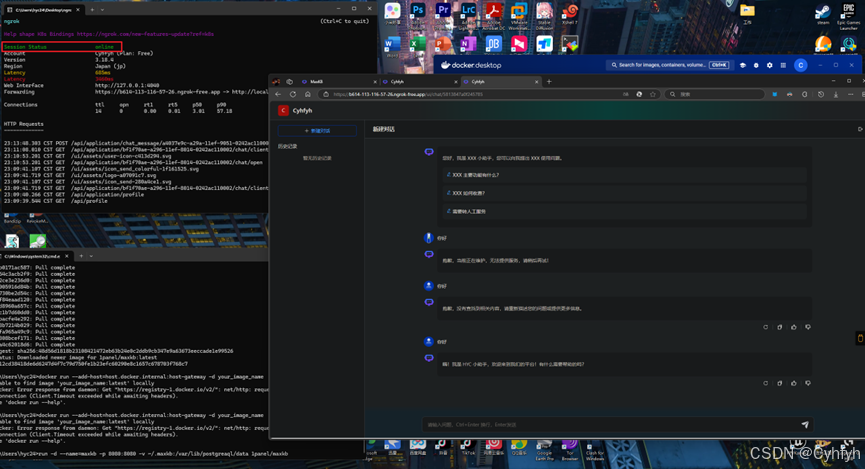Open the Docker Desktop apps grid icon
The width and height of the screenshot is (865, 469).
tap(783, 65)
